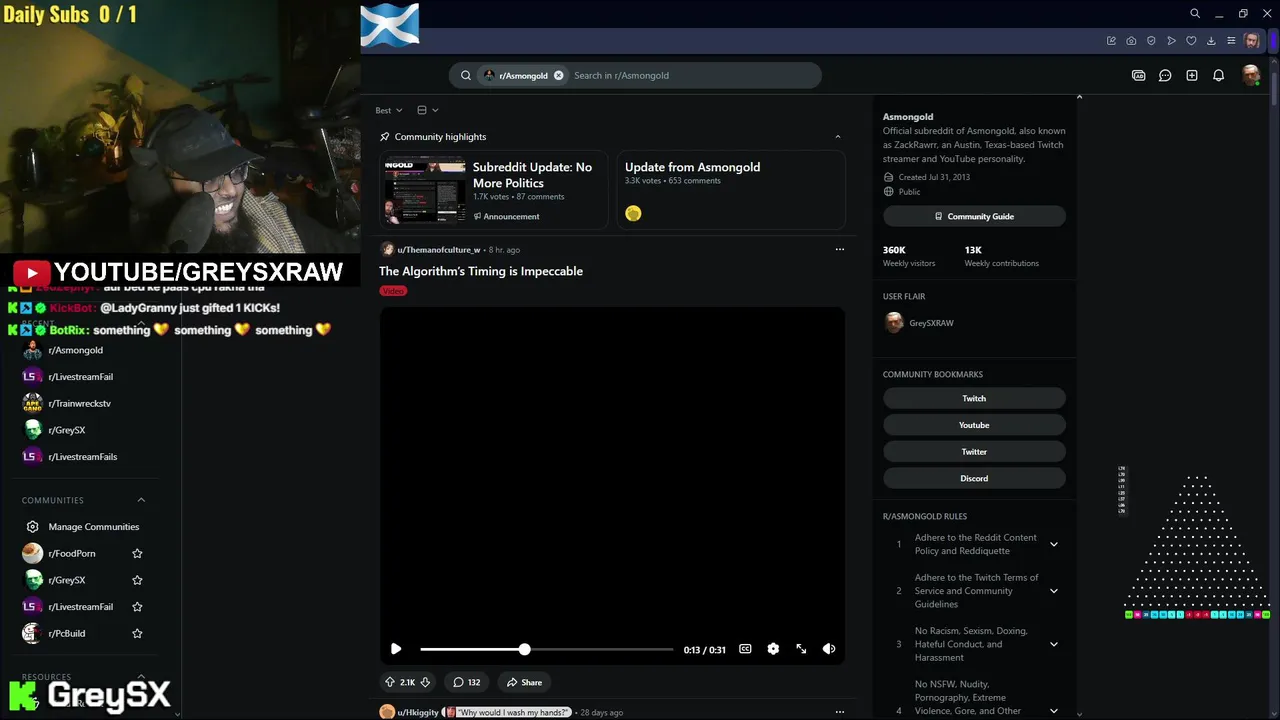Open the browser downloads icon
The height and width of the screenshot is (720, 1280).
click(1211, 41)
